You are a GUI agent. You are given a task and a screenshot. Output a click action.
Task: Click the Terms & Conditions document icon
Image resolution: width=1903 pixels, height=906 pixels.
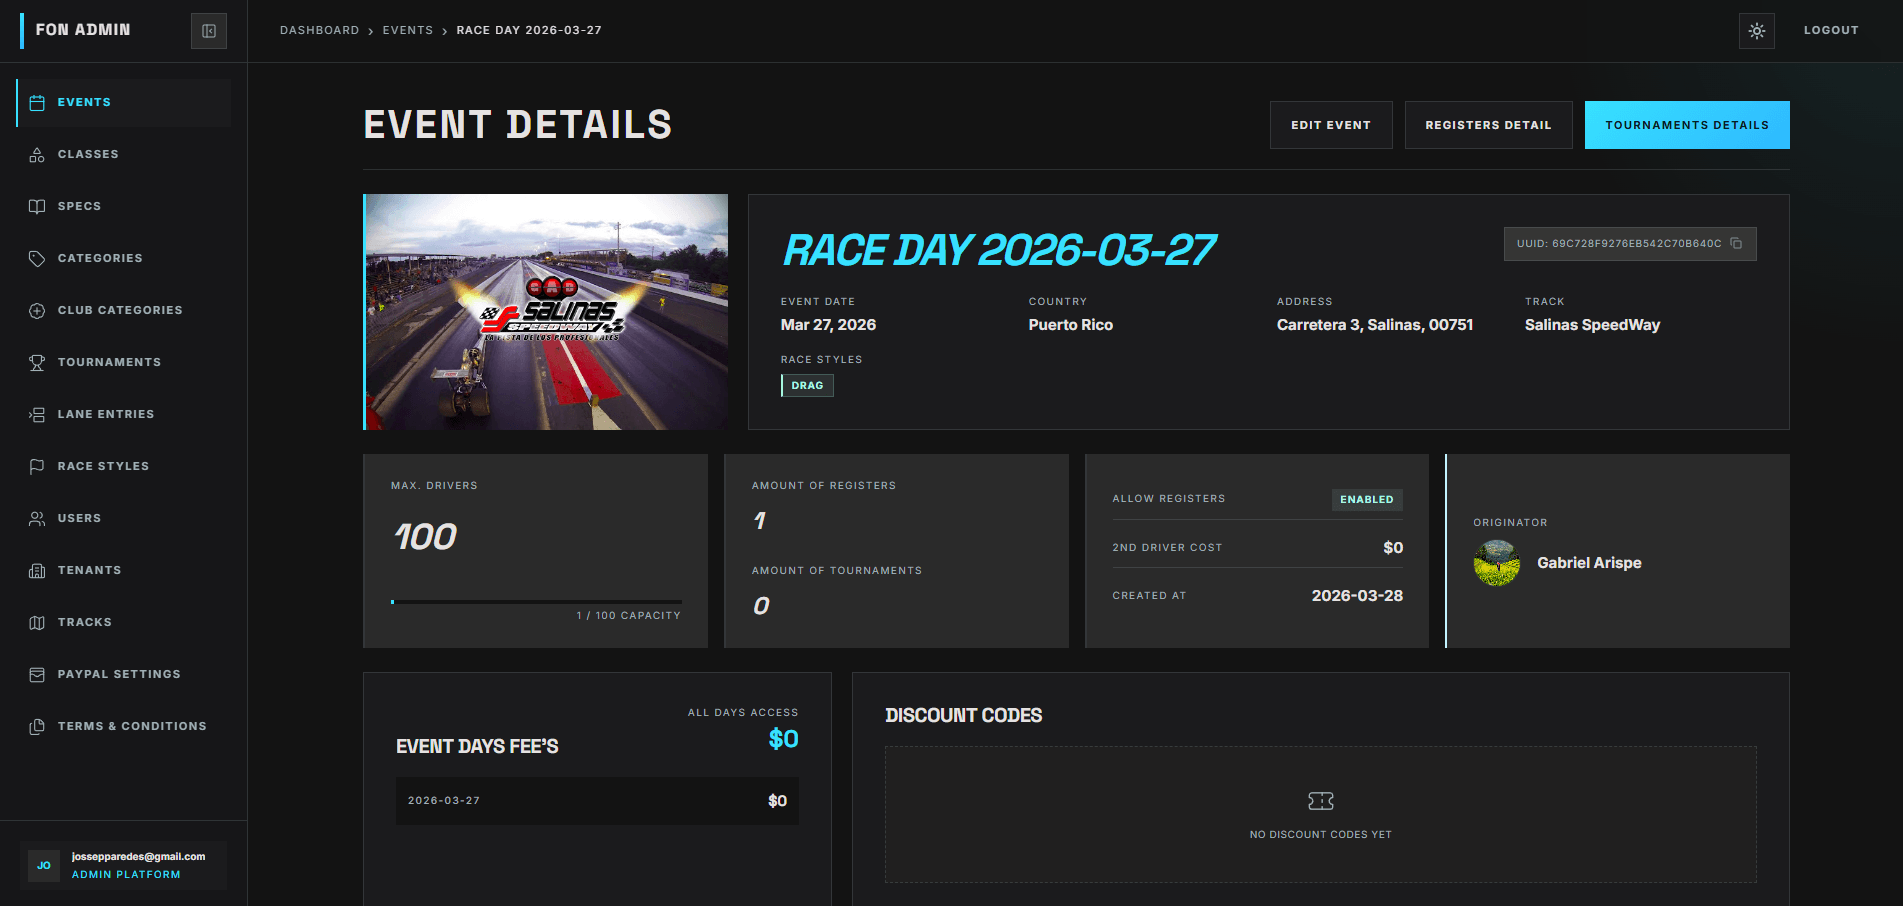click(37, 727)
